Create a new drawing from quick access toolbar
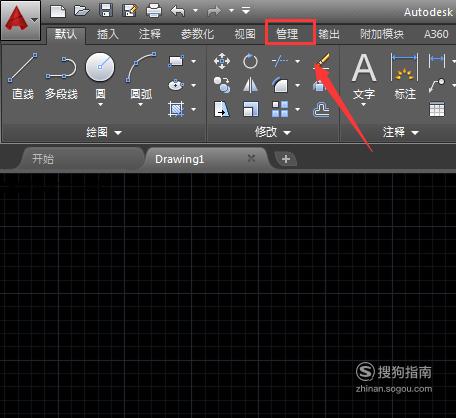456x418 pixels. tap(58, 11)
